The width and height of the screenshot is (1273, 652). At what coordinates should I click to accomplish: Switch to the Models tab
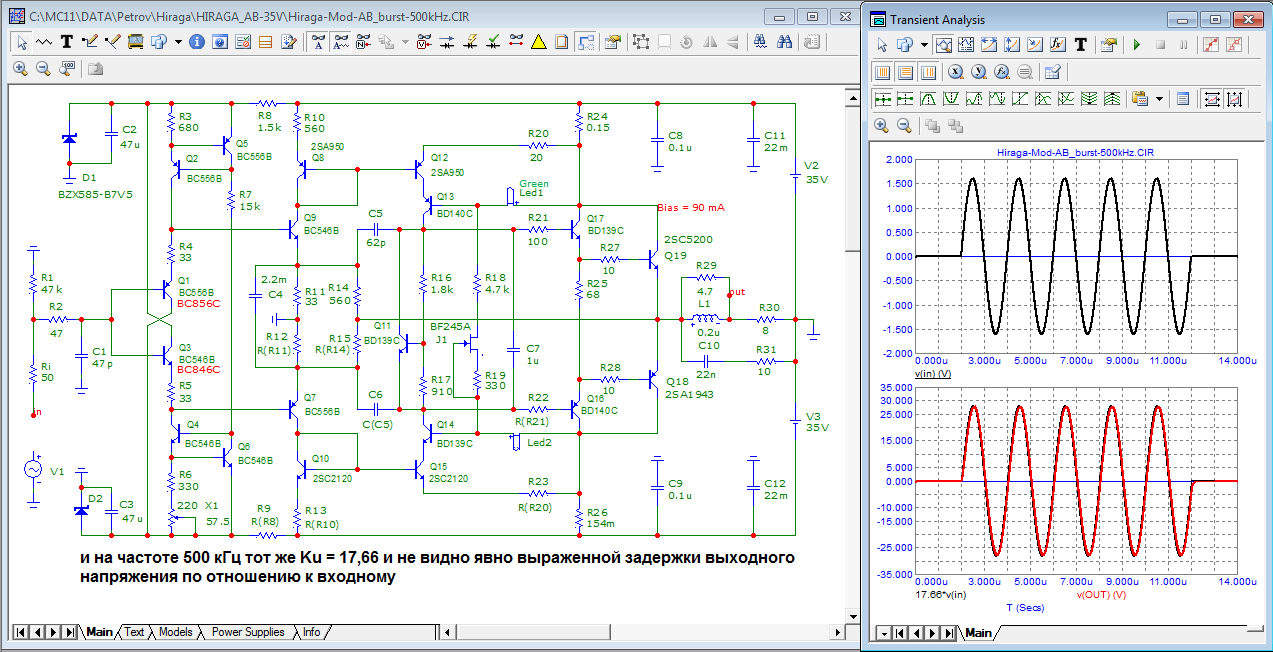175,632
